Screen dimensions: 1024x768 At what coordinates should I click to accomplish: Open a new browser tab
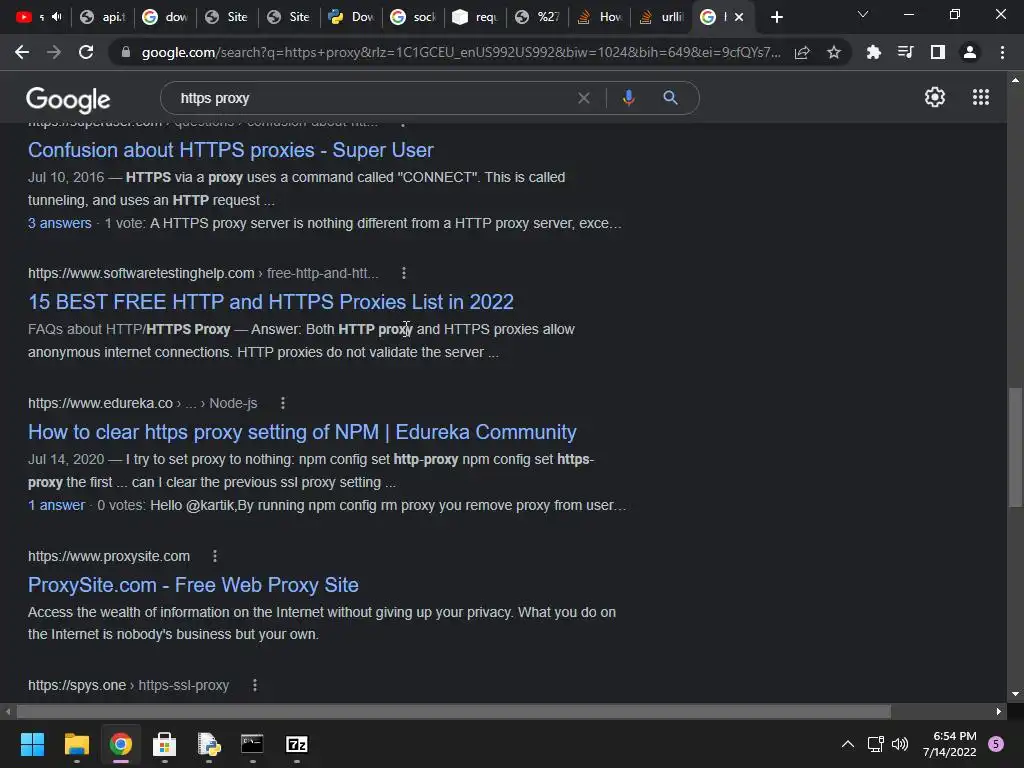[776, 17]
